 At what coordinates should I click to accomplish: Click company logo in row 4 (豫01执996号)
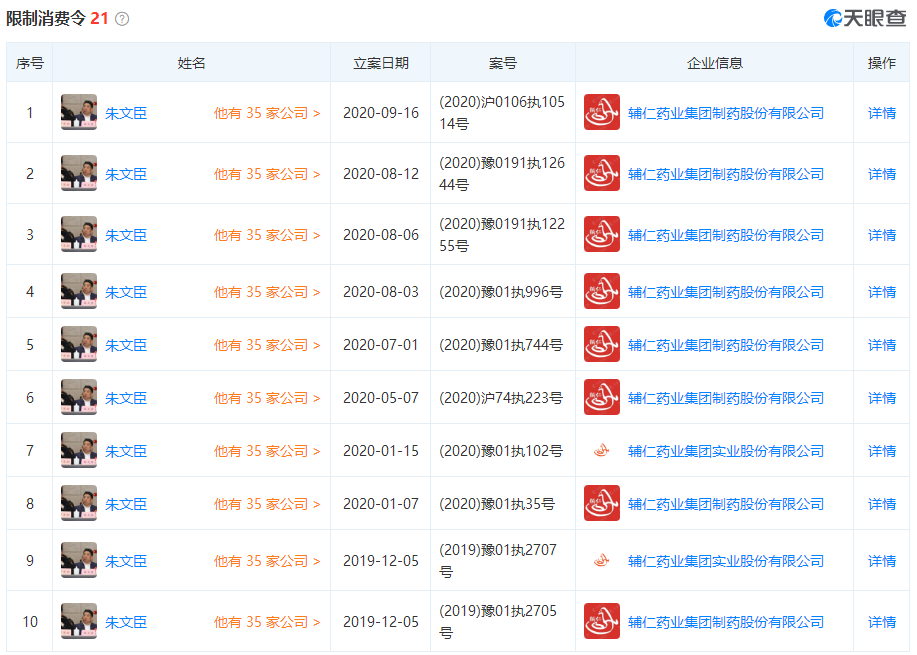pos(602,291)
